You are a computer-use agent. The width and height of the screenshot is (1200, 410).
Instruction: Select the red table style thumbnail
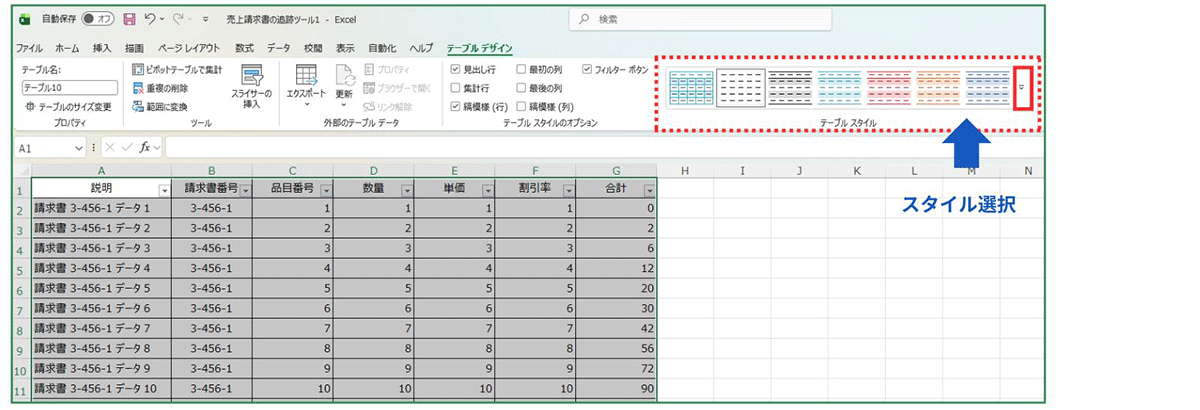click(x=890, y=89)
